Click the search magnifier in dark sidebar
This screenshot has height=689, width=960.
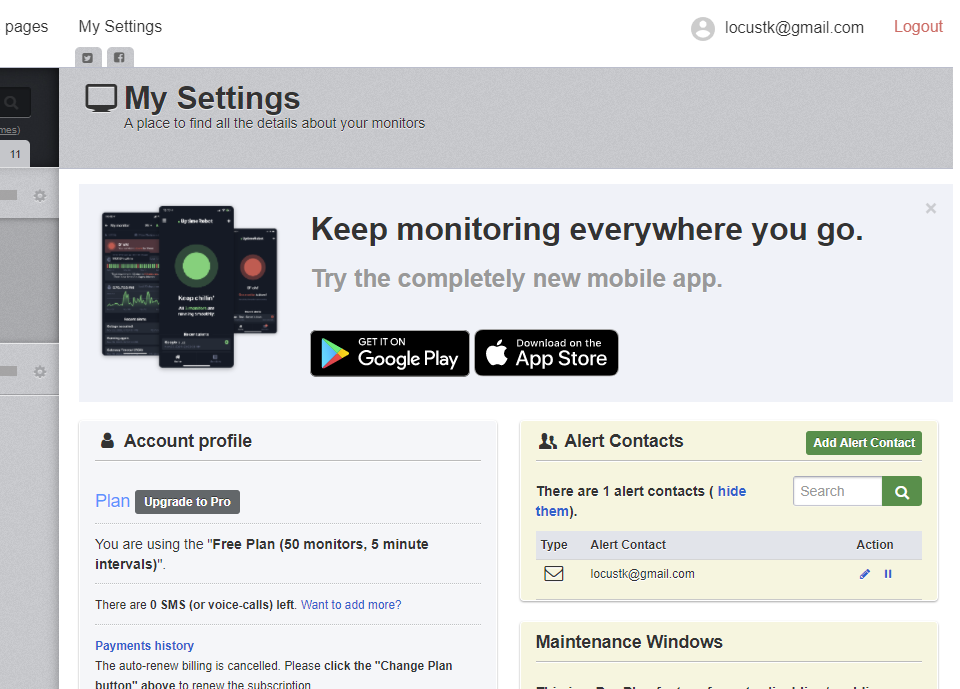click(10, 102)
